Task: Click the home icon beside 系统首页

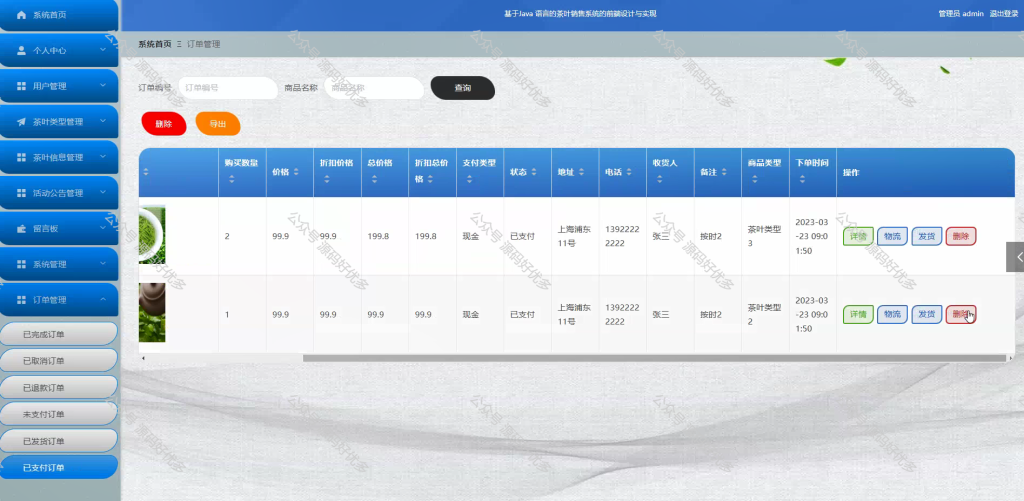Action: coord(21,14)
